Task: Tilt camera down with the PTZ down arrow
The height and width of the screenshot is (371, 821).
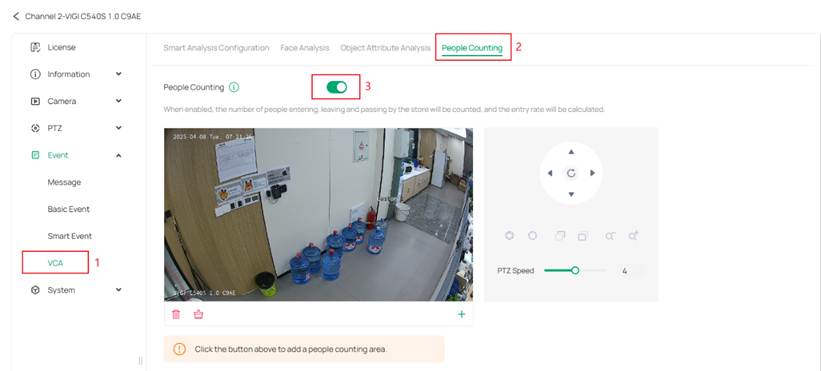Action: pos(571,195)
